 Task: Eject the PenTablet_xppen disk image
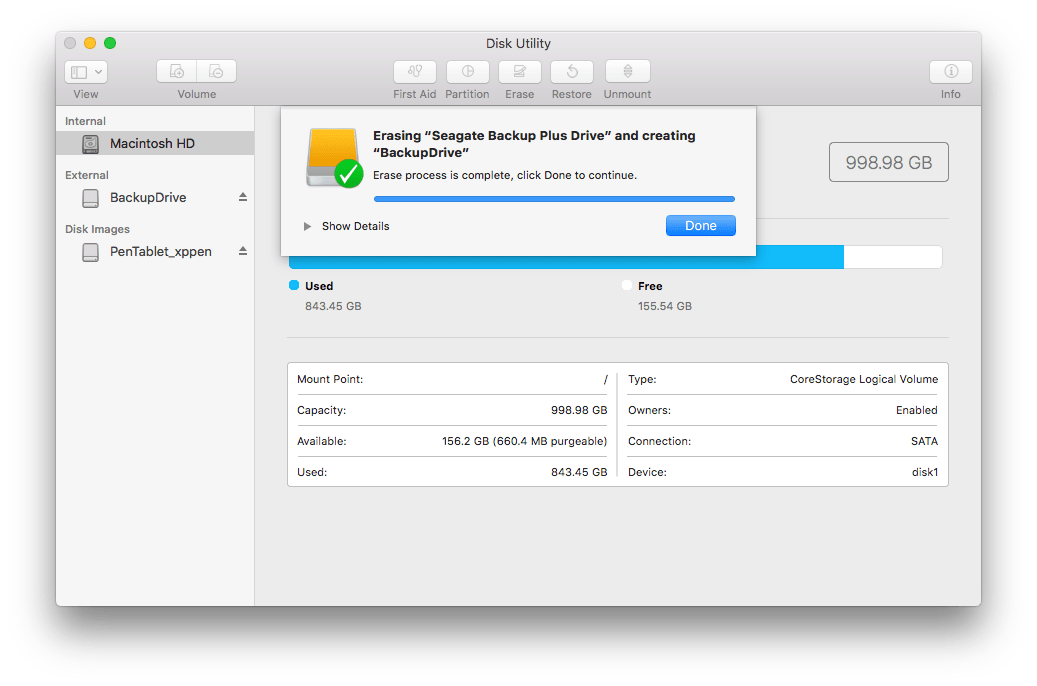click(x=242, y=251)
